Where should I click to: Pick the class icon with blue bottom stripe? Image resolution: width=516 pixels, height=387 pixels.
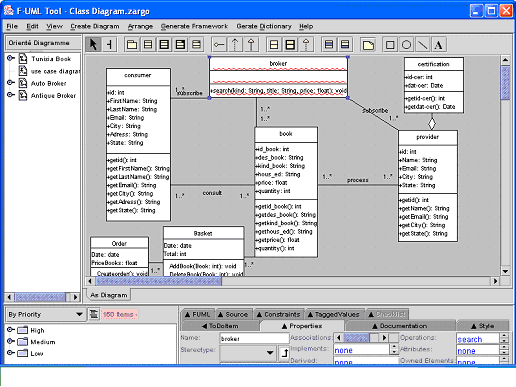tap(345, 44)
